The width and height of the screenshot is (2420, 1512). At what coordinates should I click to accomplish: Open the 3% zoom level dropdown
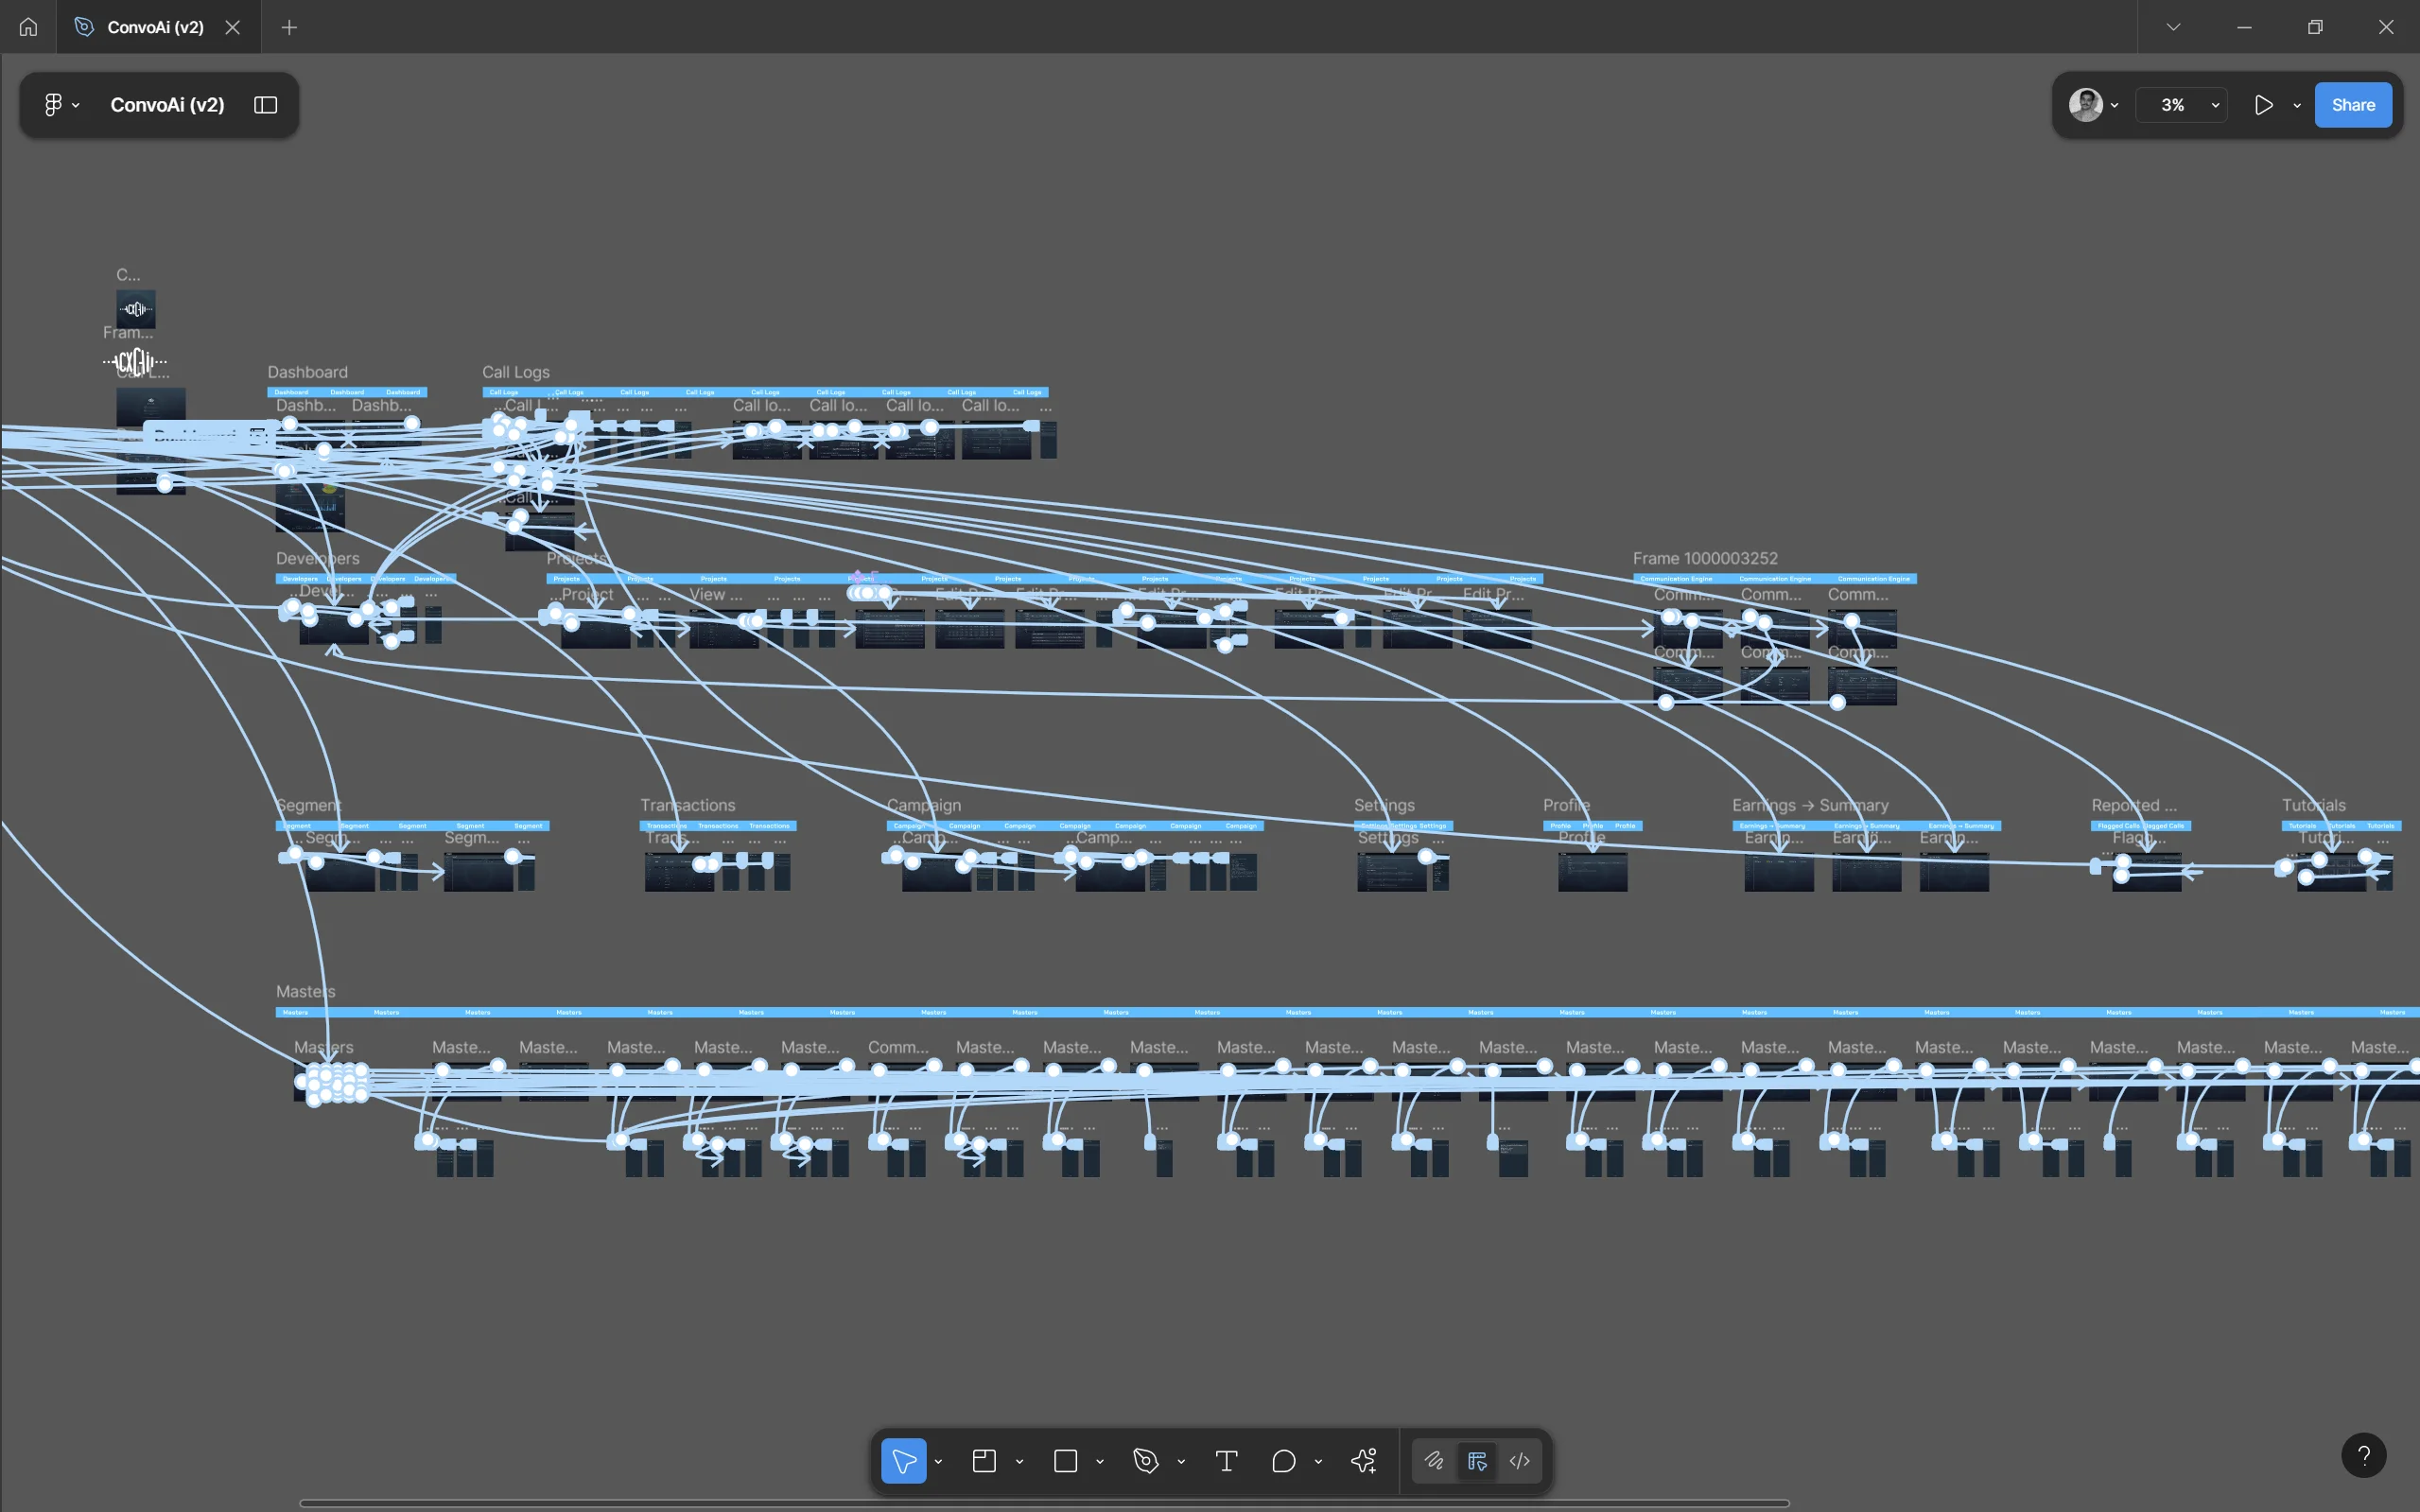coord(2181,104)
